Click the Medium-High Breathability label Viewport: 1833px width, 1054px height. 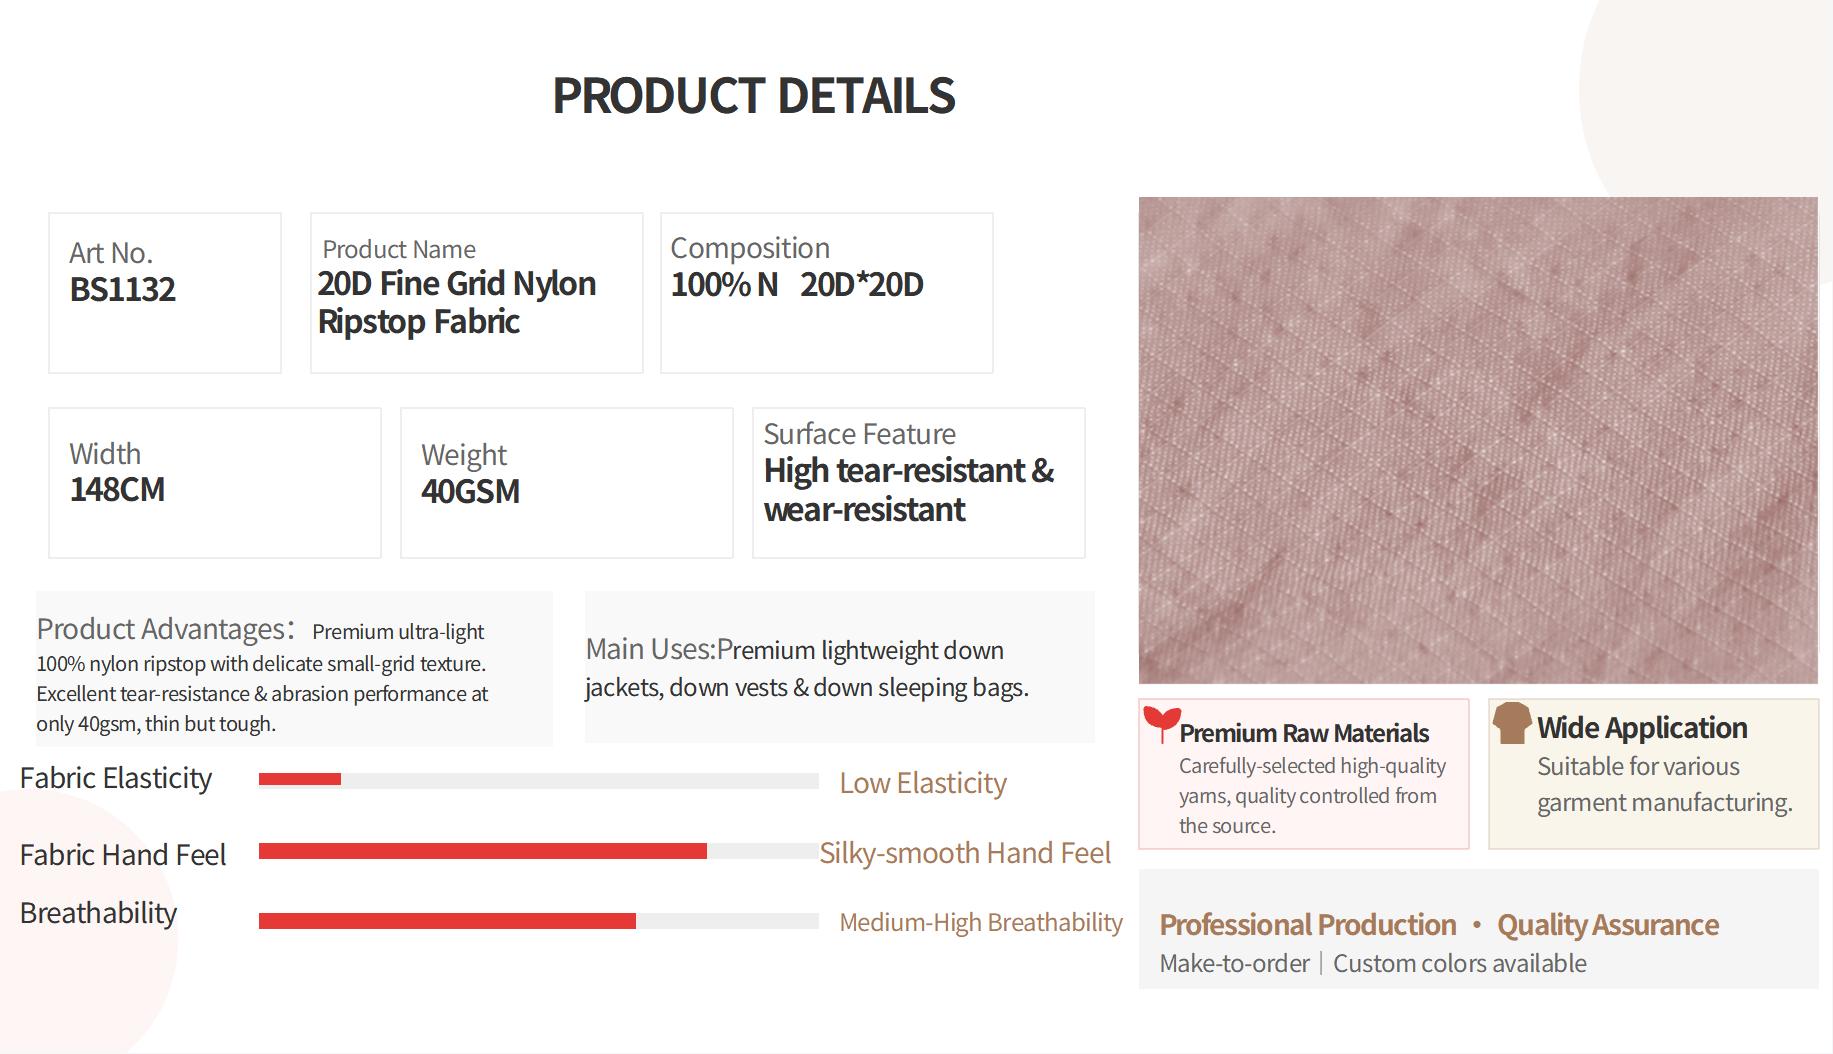[x=981, y=922]
